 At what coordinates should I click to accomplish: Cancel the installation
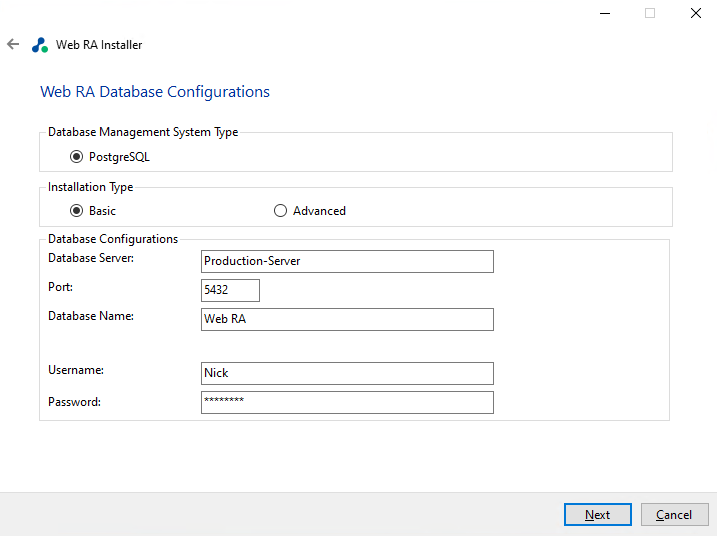pyautogui.click(x=674, y=515)
